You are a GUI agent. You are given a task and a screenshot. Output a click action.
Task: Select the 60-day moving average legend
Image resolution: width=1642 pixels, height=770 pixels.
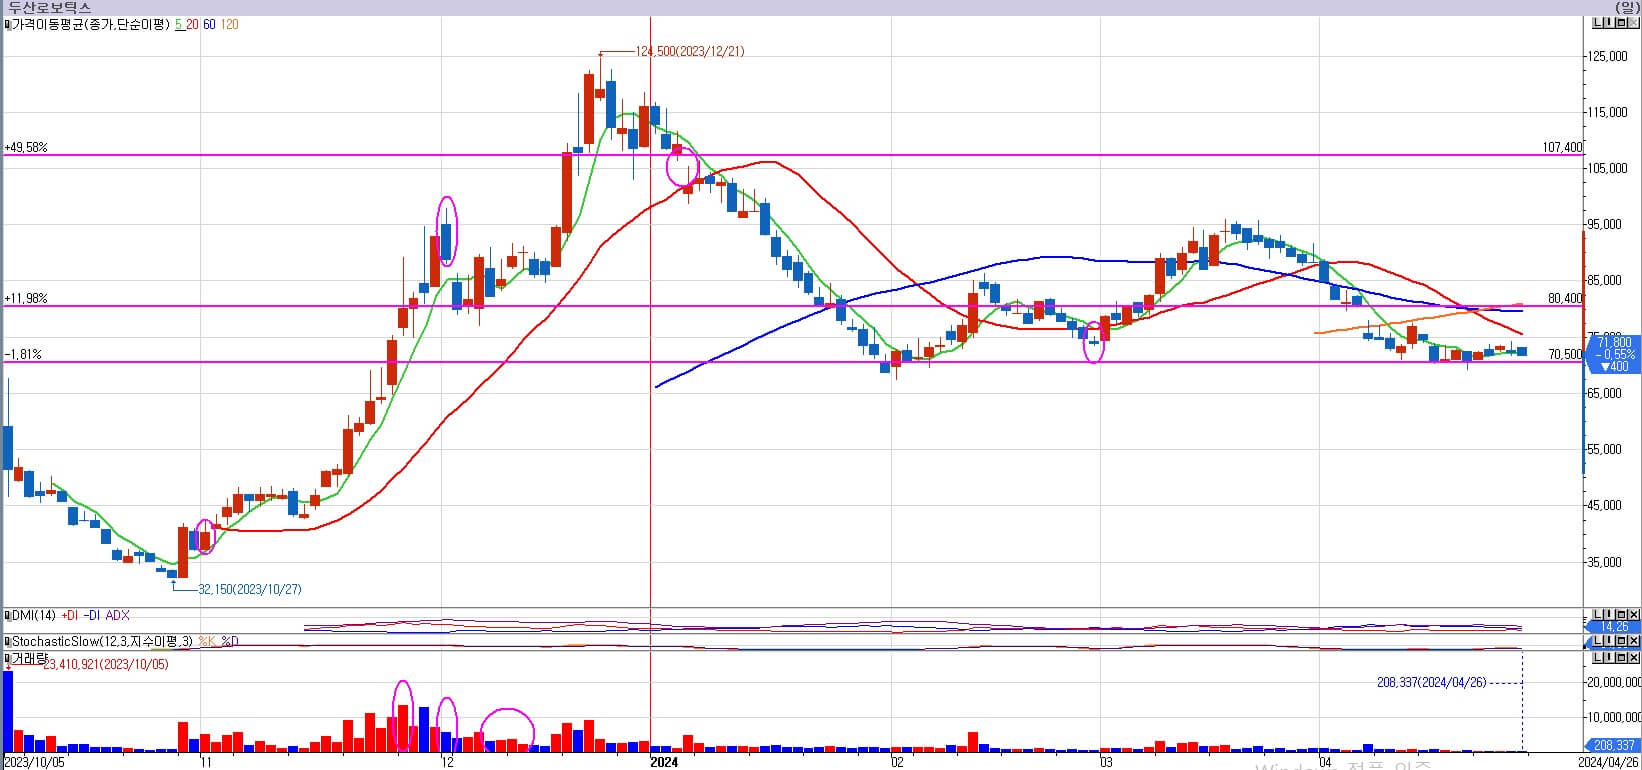209,24
